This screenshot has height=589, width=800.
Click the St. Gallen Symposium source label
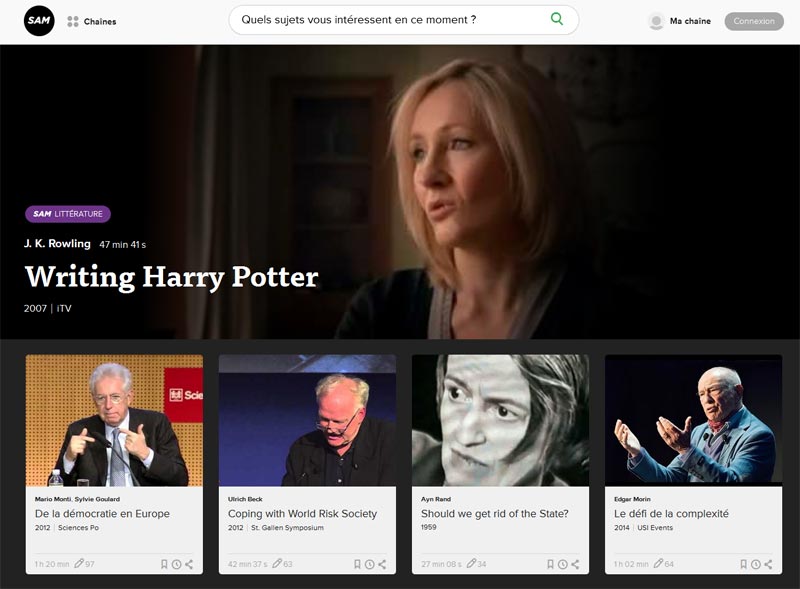tap(287, 527)
